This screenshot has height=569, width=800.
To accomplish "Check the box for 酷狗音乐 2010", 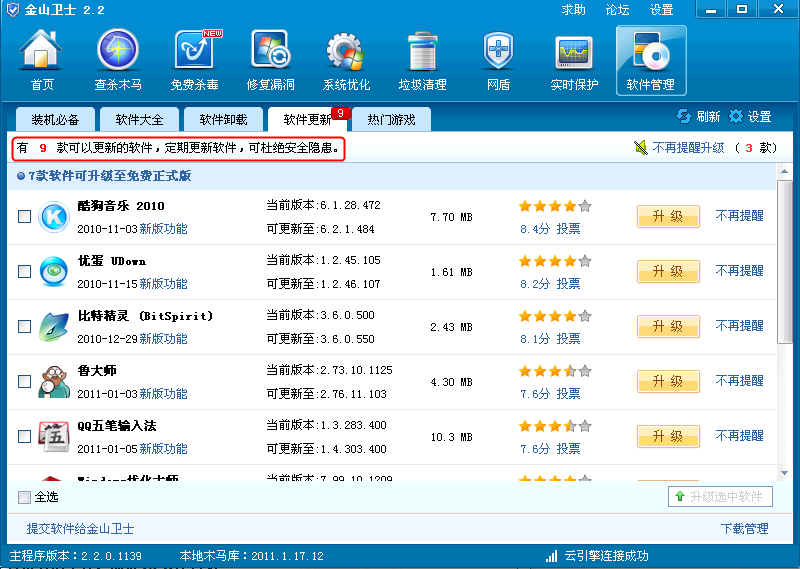I will click(25, 217).
